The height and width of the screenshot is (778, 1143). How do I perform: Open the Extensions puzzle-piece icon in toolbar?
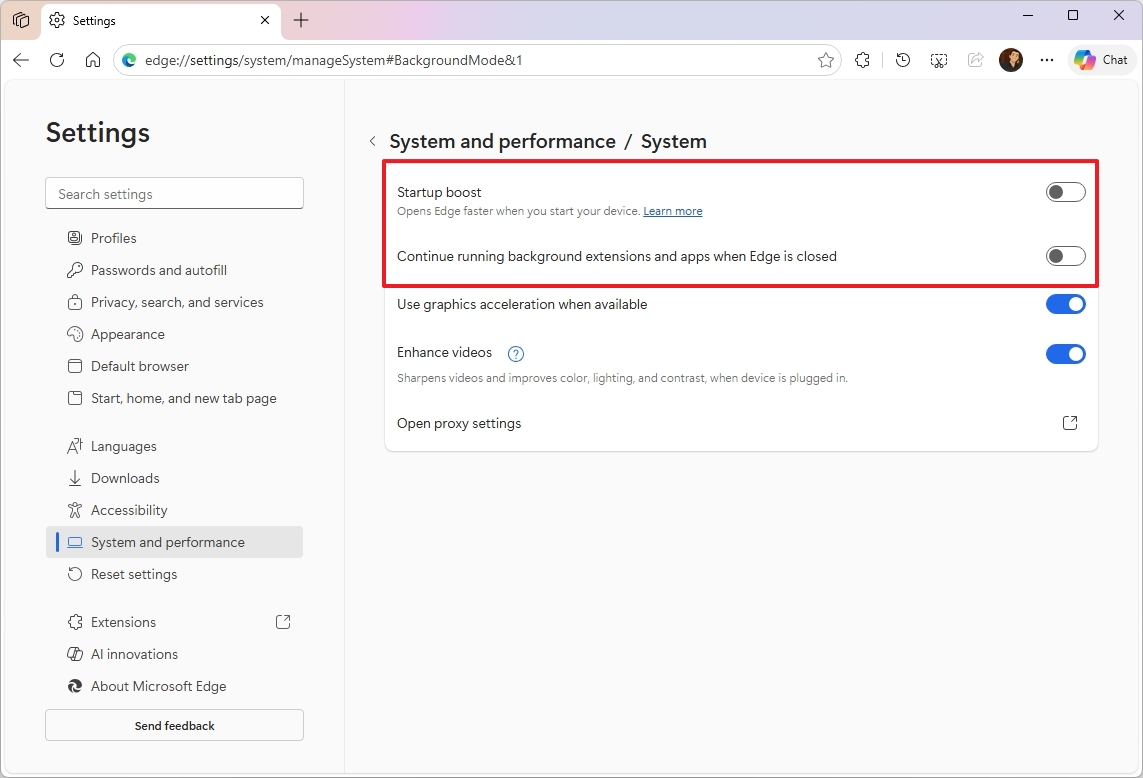(862, 60)
